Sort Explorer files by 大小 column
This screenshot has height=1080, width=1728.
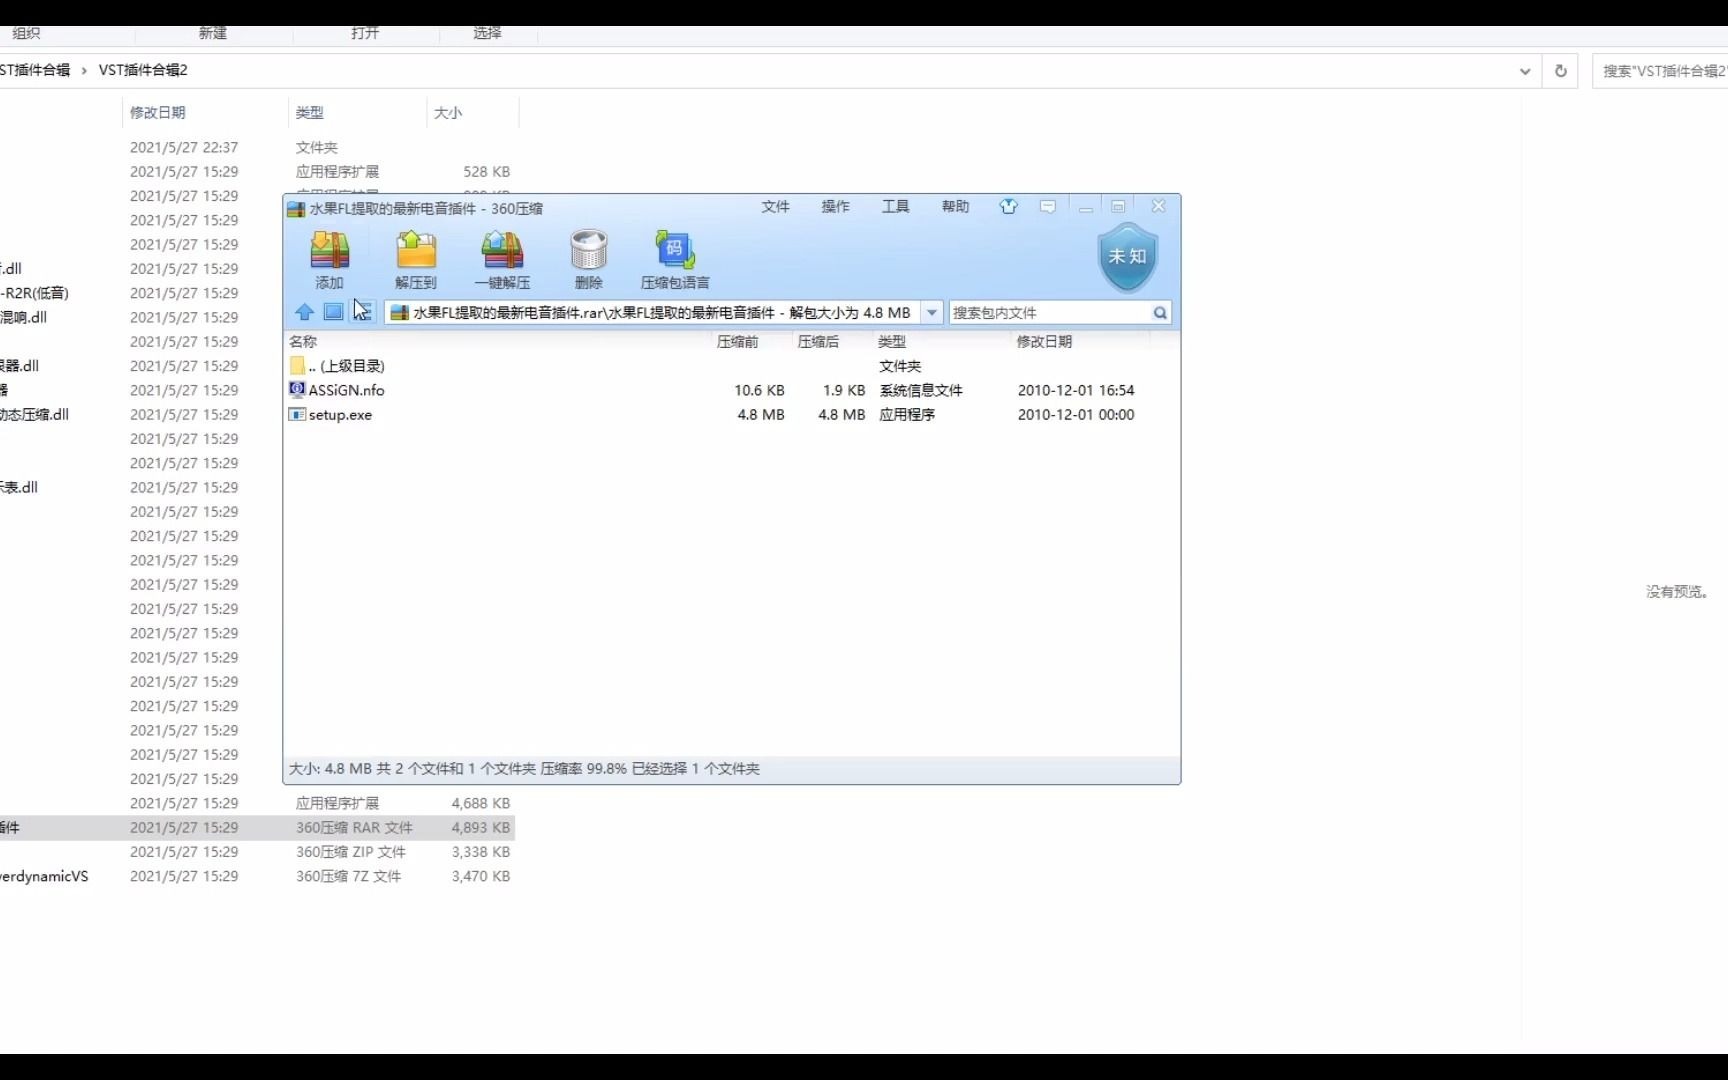coord(448,113)
